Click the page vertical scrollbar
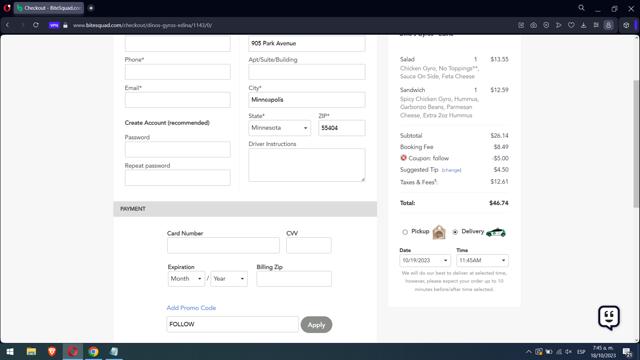 tap(636, 144)
